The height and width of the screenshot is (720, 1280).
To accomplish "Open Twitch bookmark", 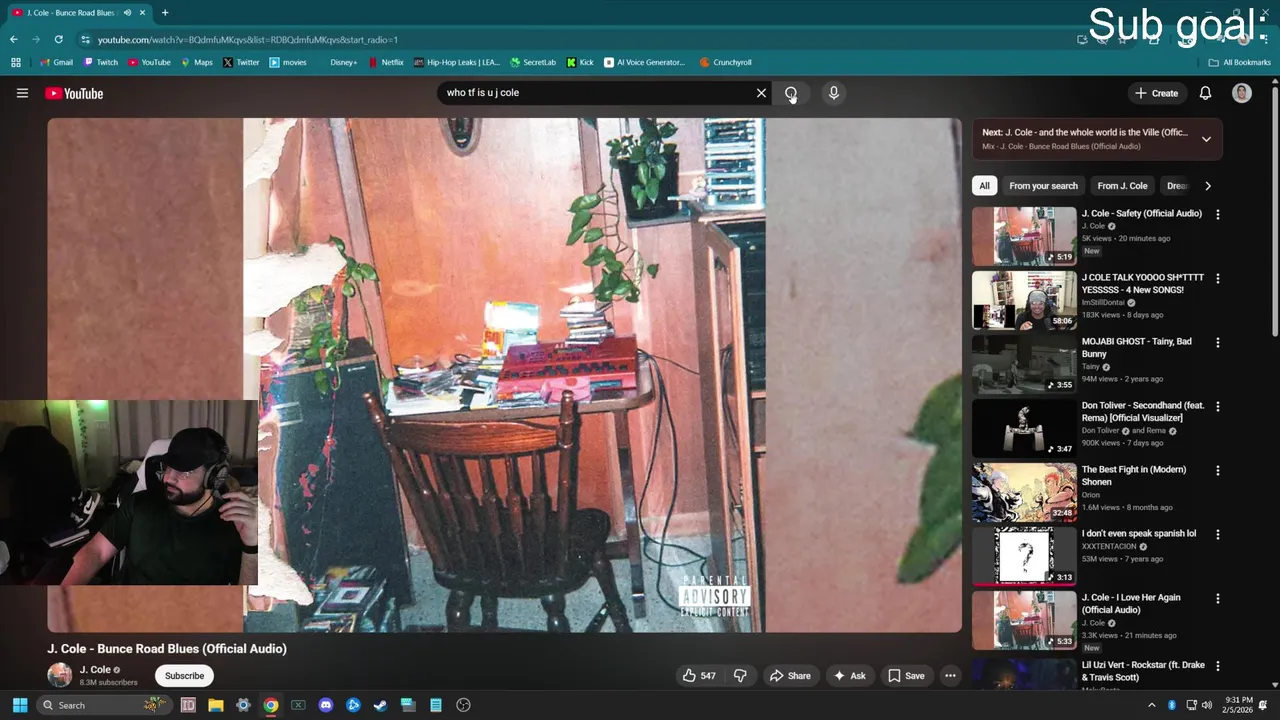I will tap(101, 62).
